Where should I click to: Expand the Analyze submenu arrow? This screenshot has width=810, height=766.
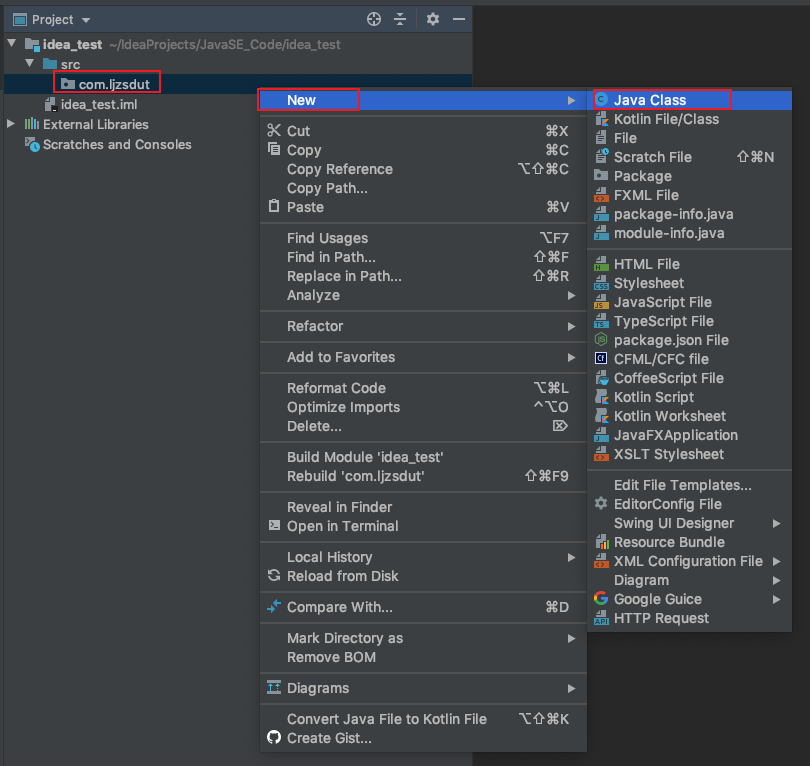coord(571,295)
